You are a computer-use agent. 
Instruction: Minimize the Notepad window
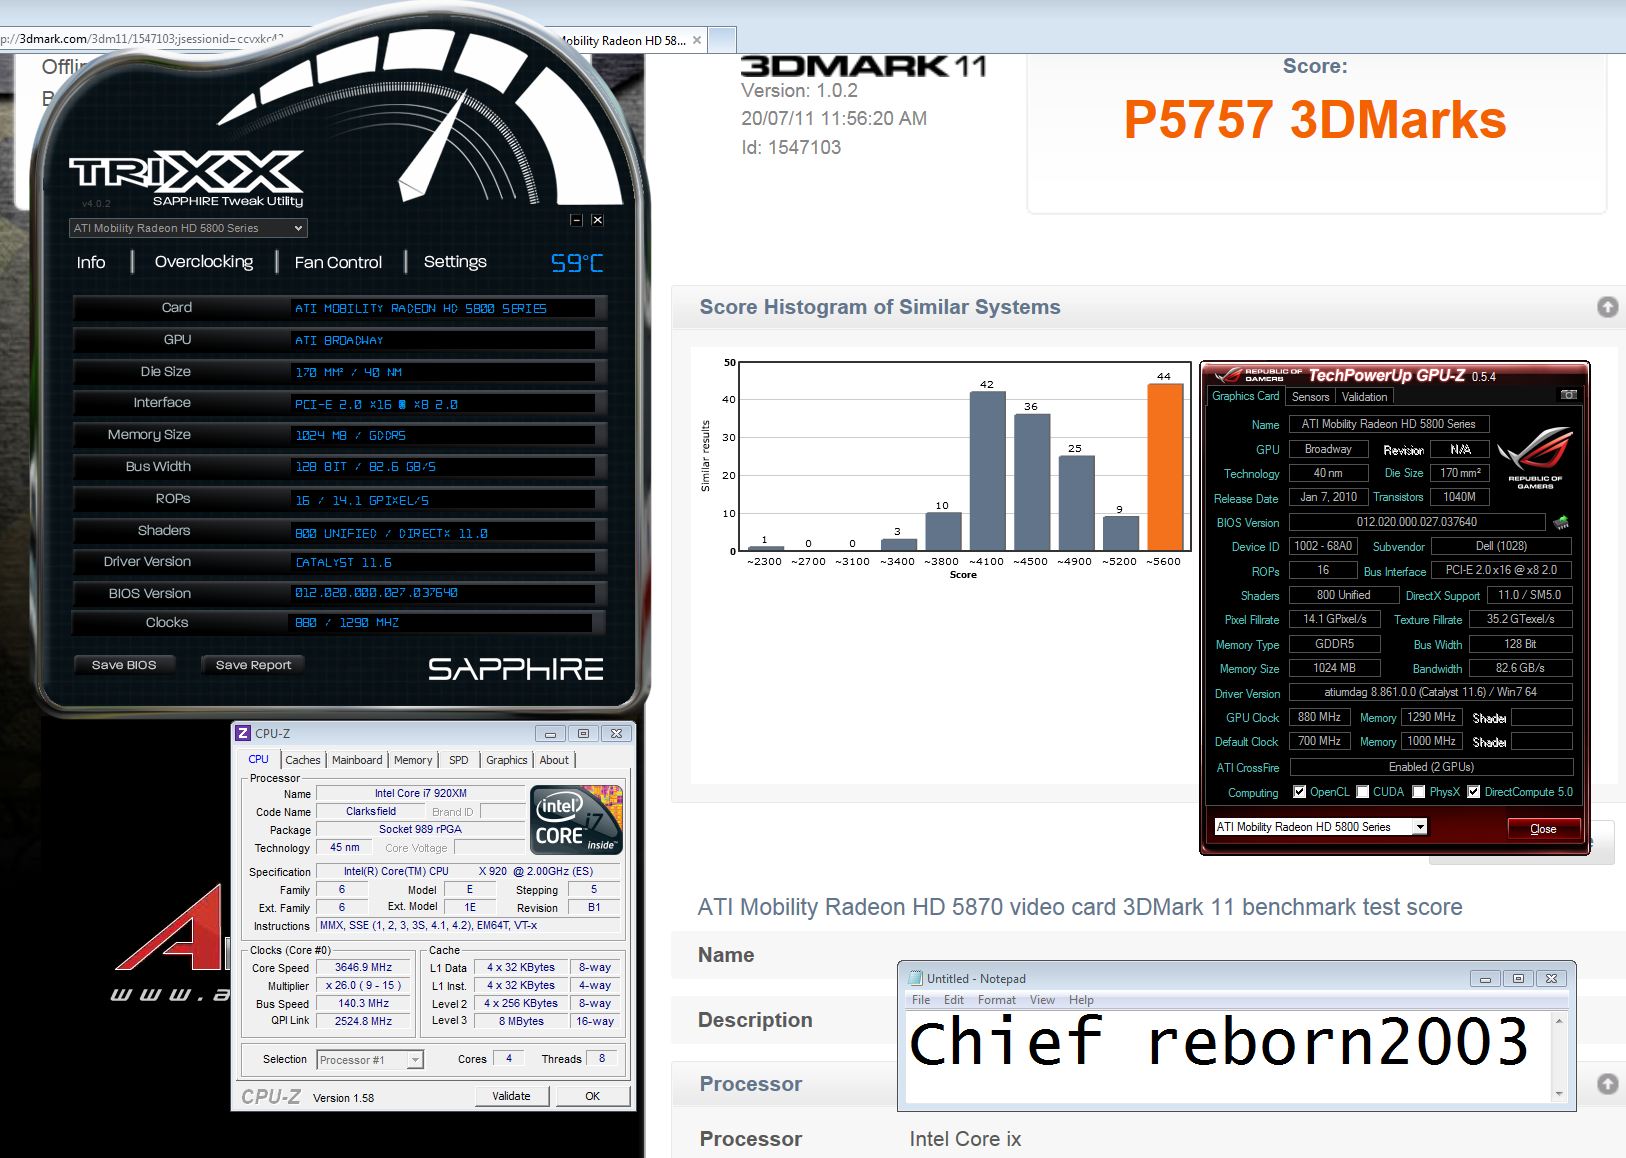coord(1485,978)
